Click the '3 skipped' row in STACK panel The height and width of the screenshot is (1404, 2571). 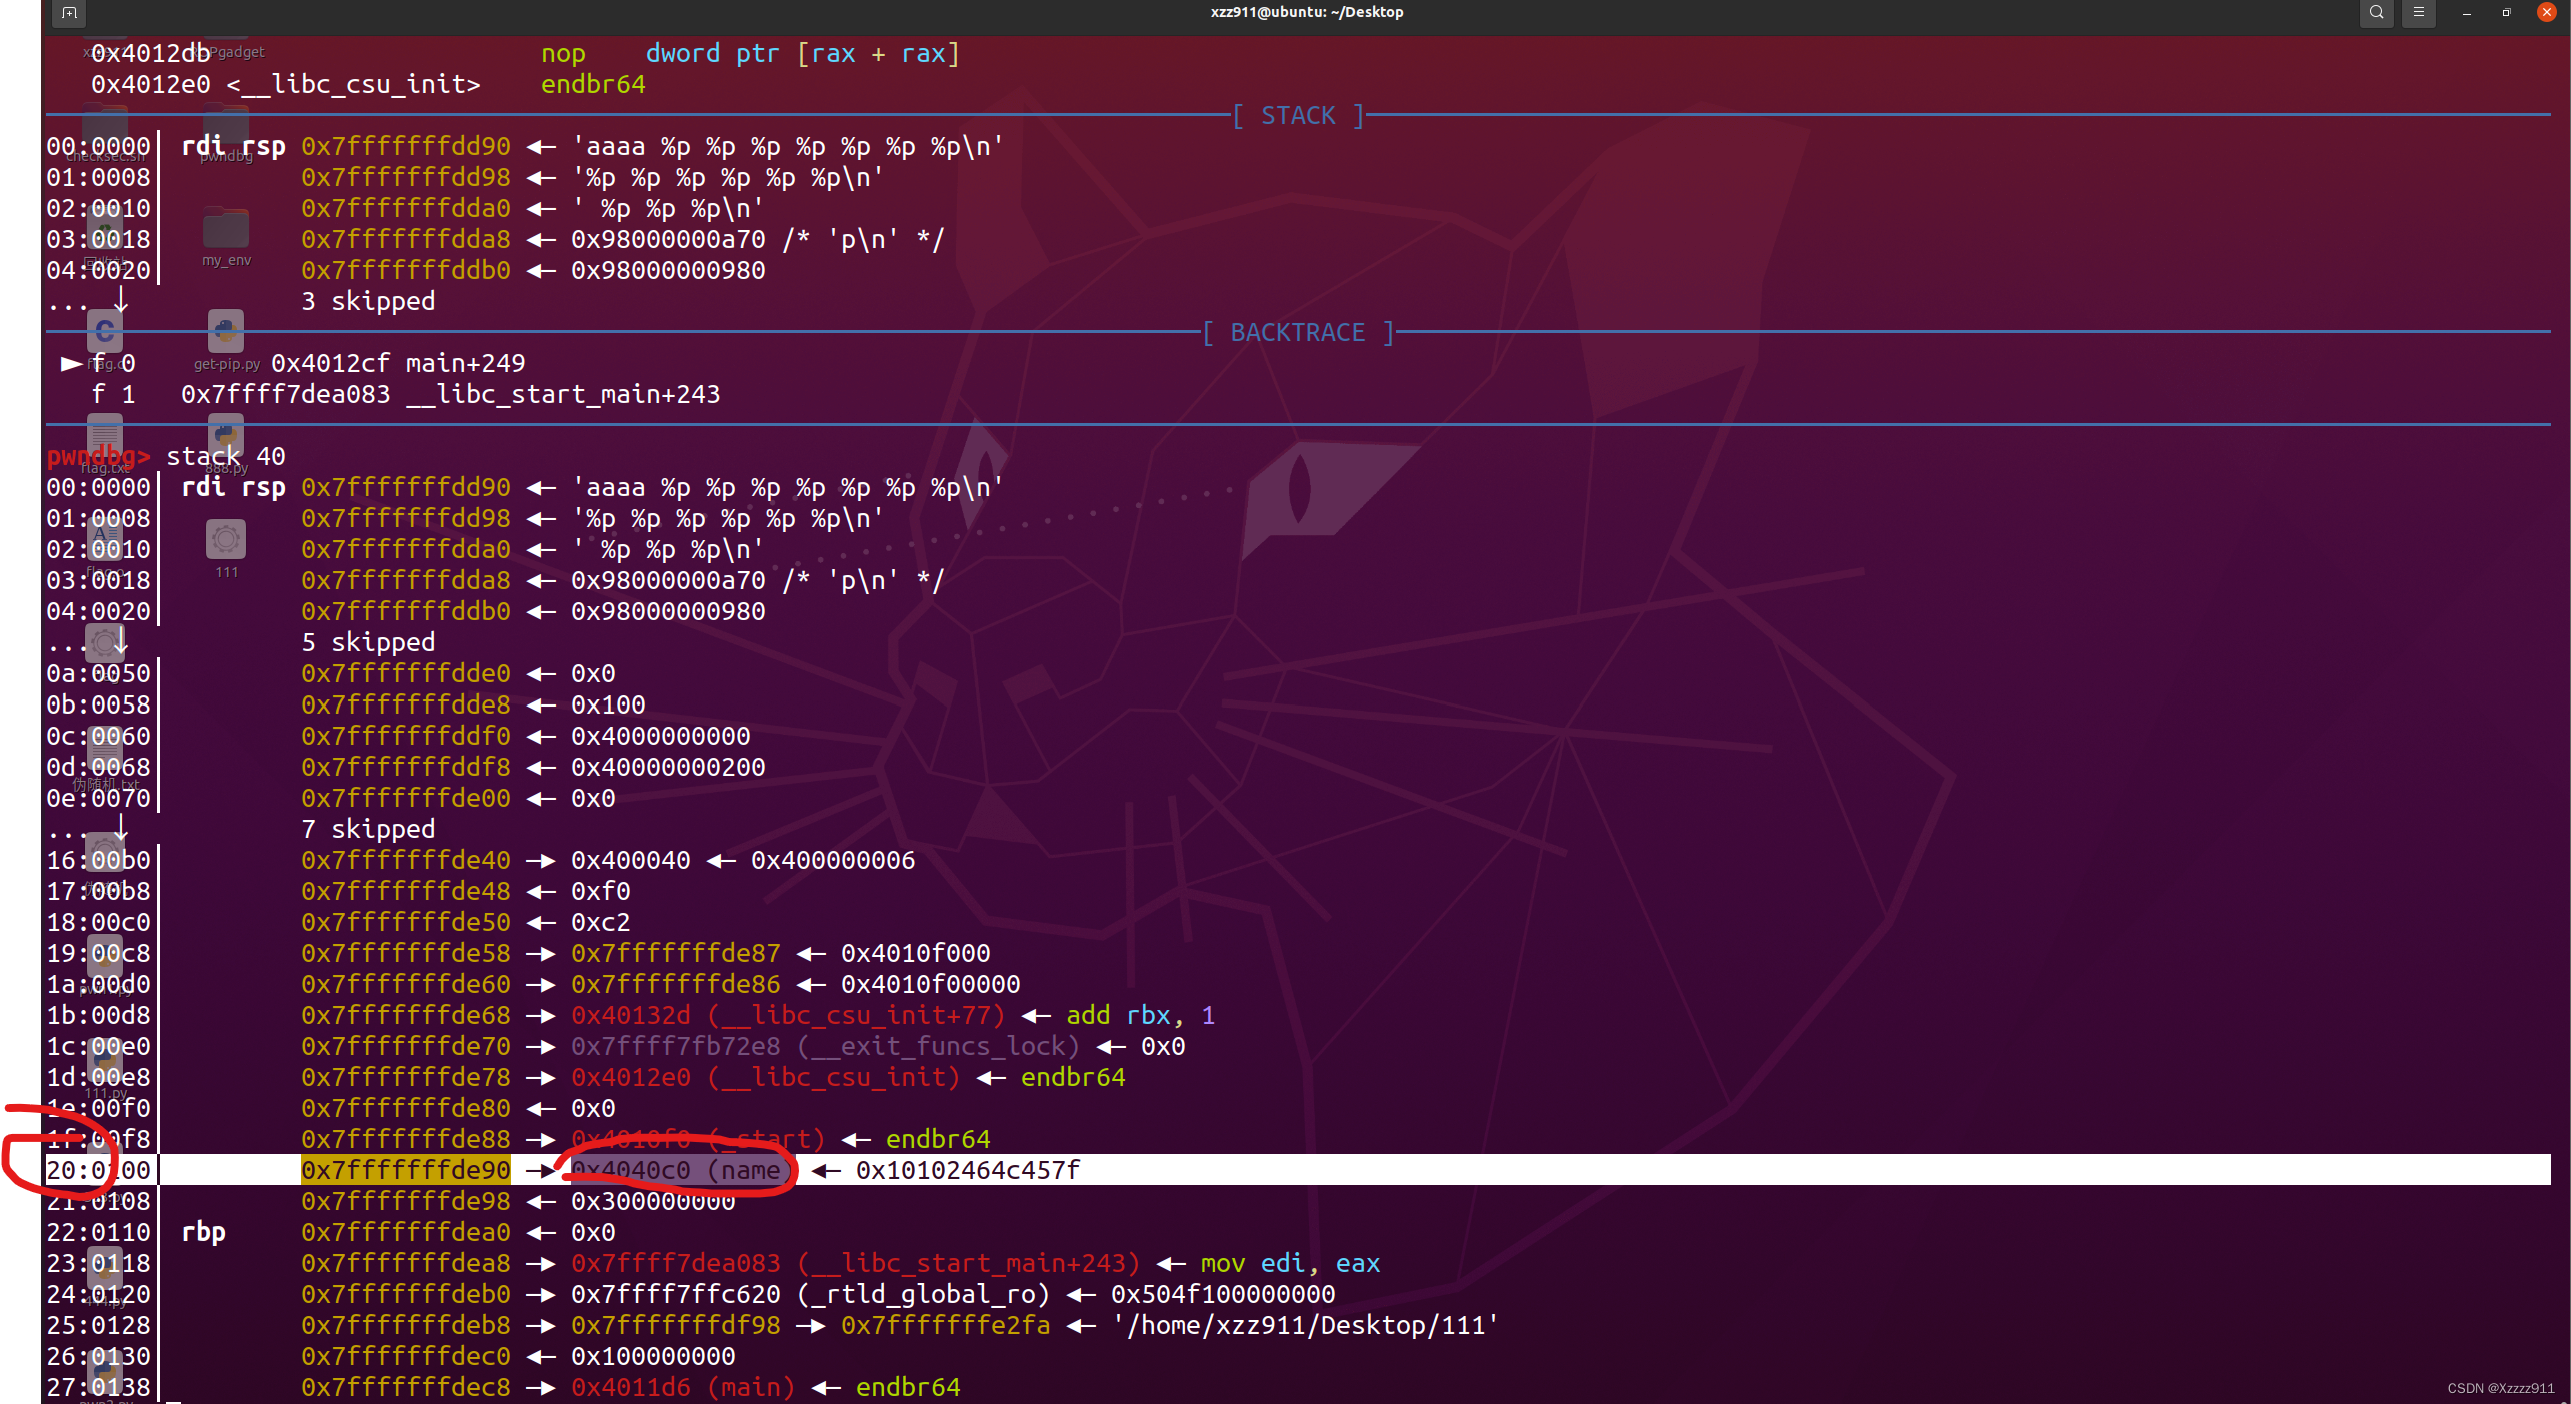point(368,301)
